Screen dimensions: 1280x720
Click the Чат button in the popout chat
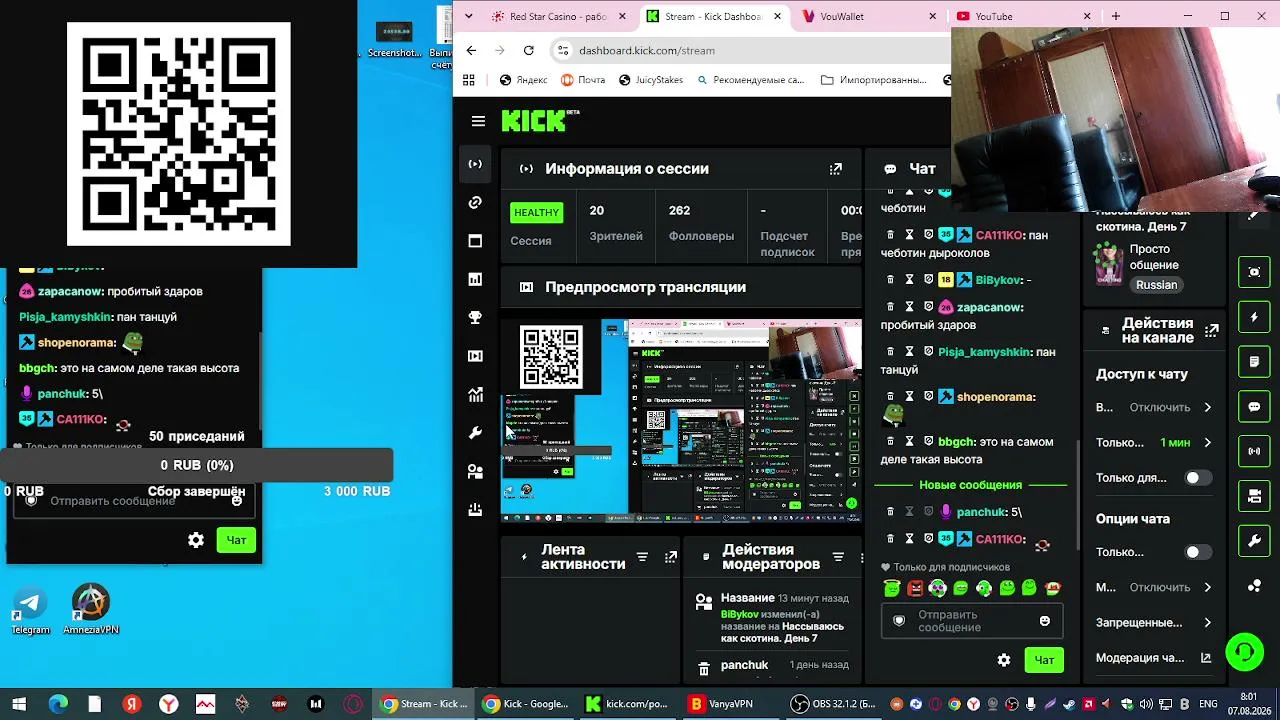[x=236, y=540]
